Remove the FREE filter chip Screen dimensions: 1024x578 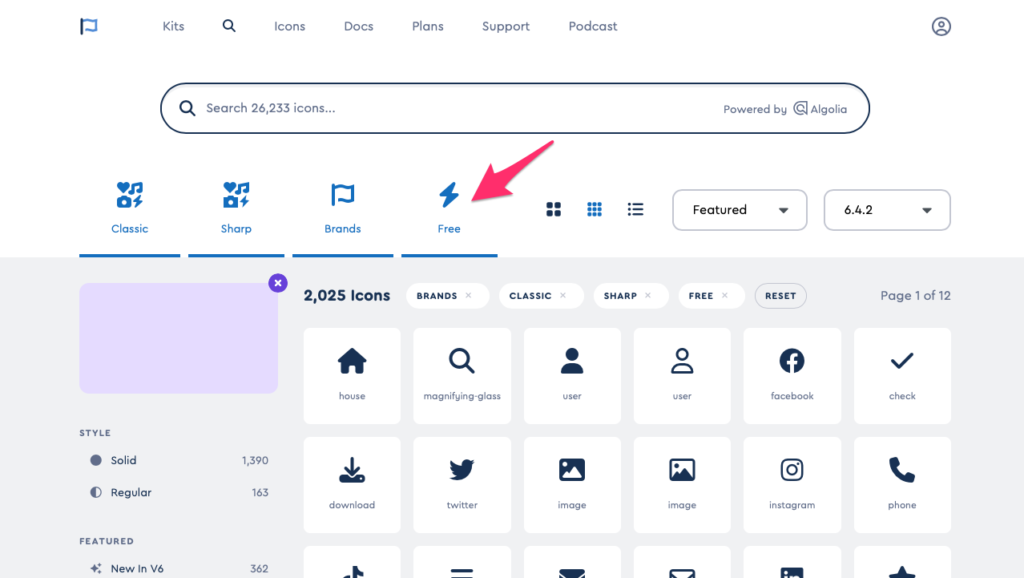pos(725,296)
